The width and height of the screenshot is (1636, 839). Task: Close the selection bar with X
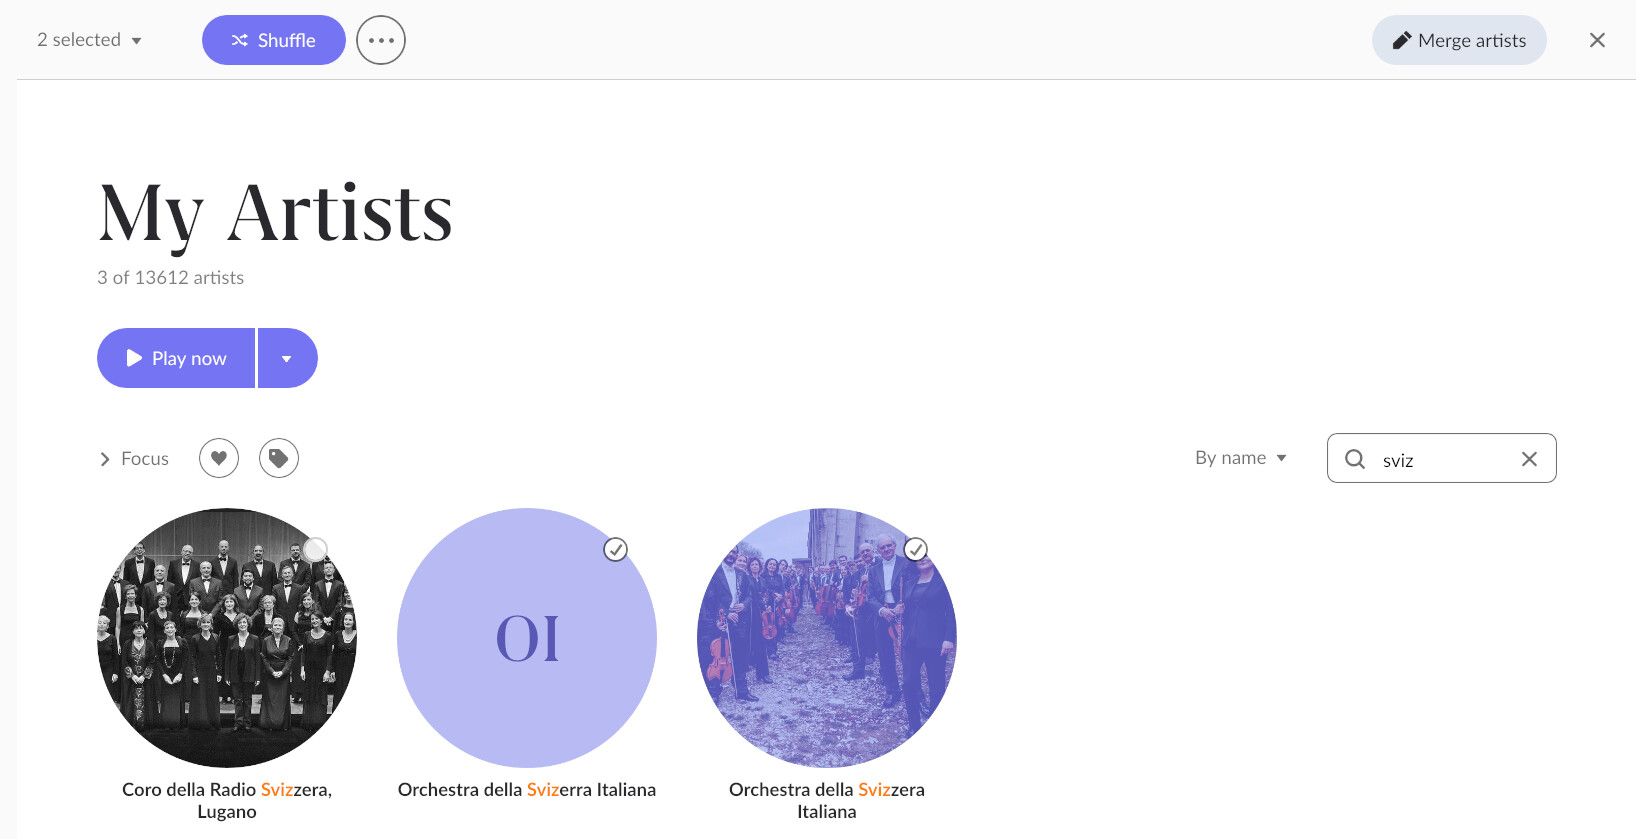click(x=1597, y=40)
